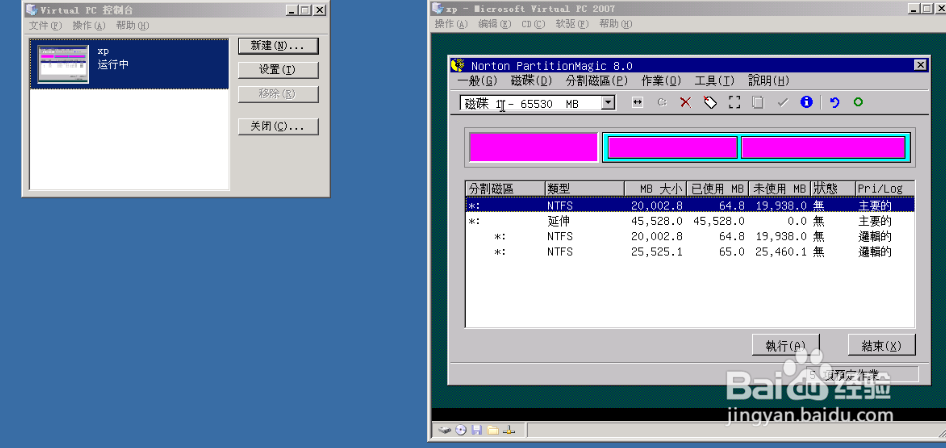Open the 磁碟(D) menu in PartitionMagic
Screen dimensions: 946x448
click(532, 81)
